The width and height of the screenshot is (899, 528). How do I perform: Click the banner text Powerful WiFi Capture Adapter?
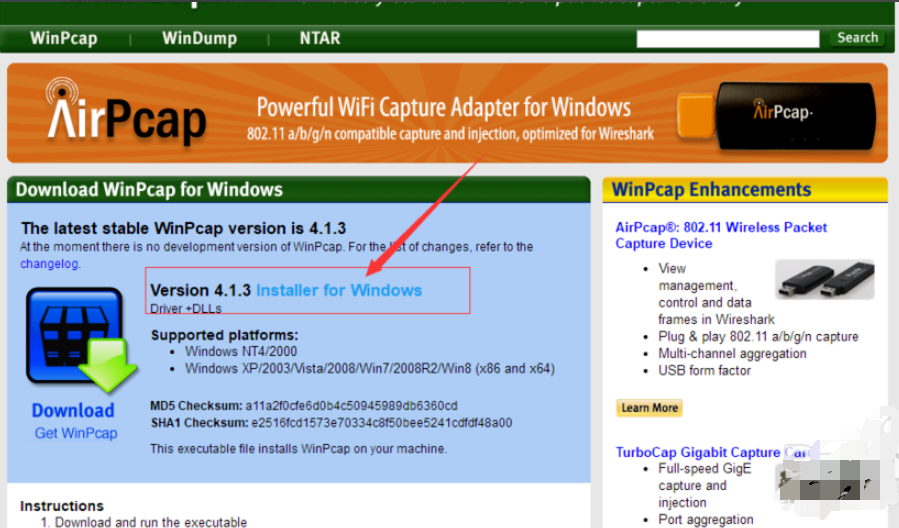pyautogui.click(x=443, y=107)
